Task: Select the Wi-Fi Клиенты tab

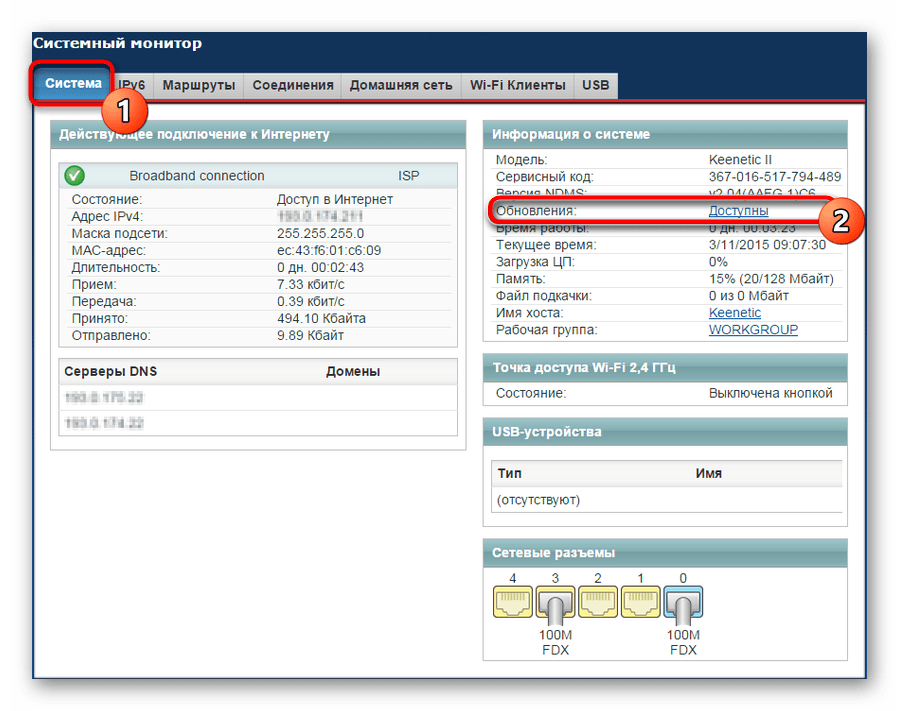Action: (x=518, y=86)
